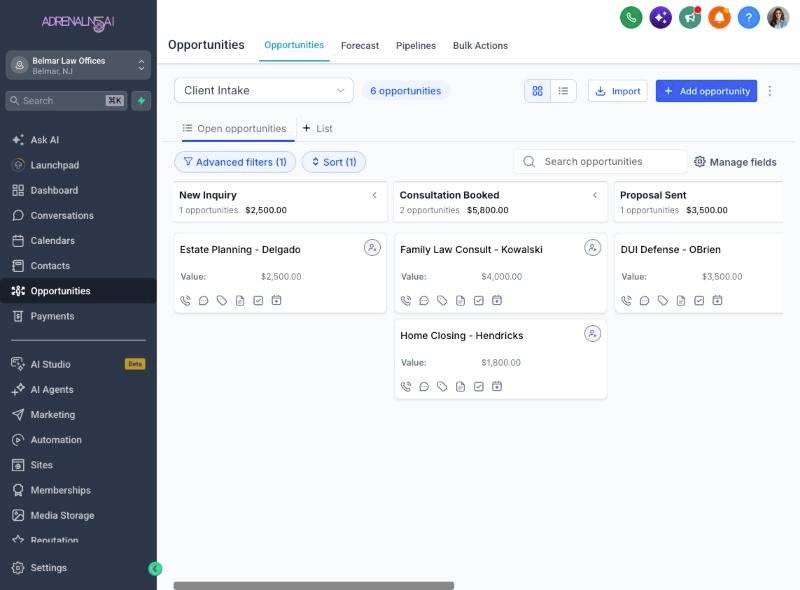Open the purple AI sparkle icon
The width and height of the screenshot is (800, 590).
(x=660, y=18)
